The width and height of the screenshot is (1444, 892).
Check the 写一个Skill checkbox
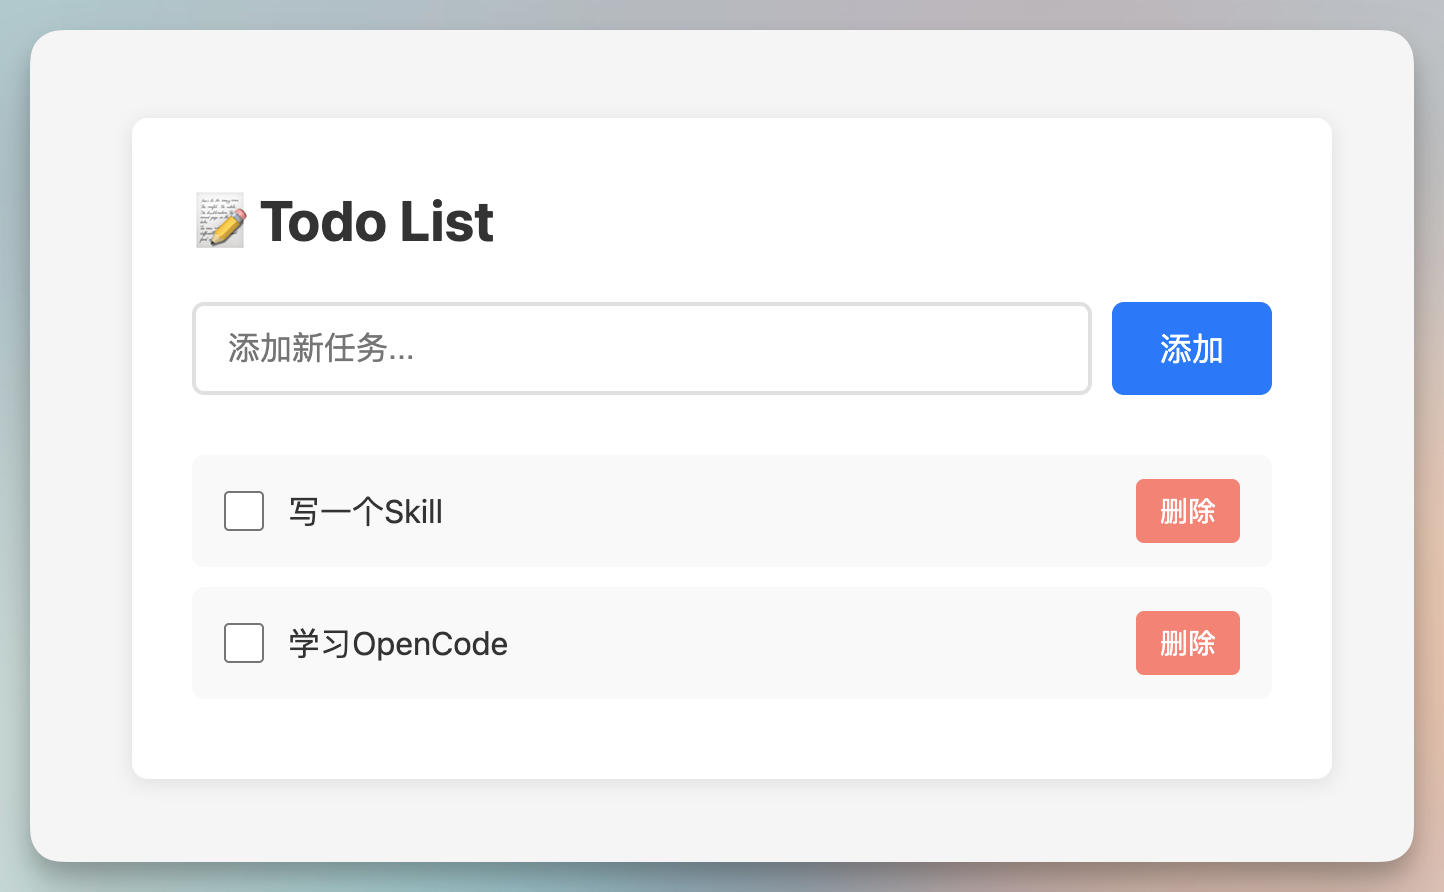click(x=244, y=511)
